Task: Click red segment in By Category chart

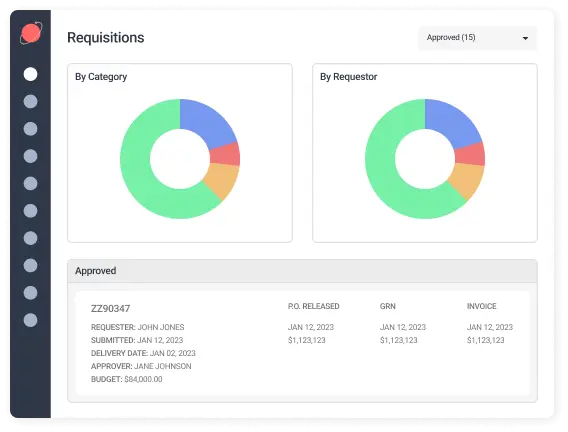Action: click(225, 154)
